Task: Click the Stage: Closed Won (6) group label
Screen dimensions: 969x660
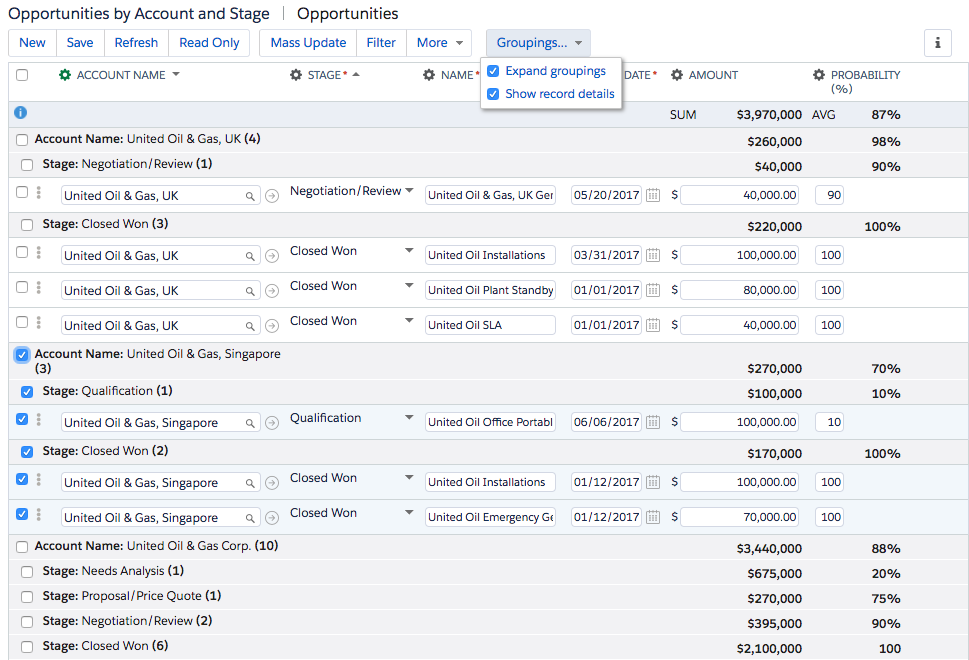Action: (105, 646)
